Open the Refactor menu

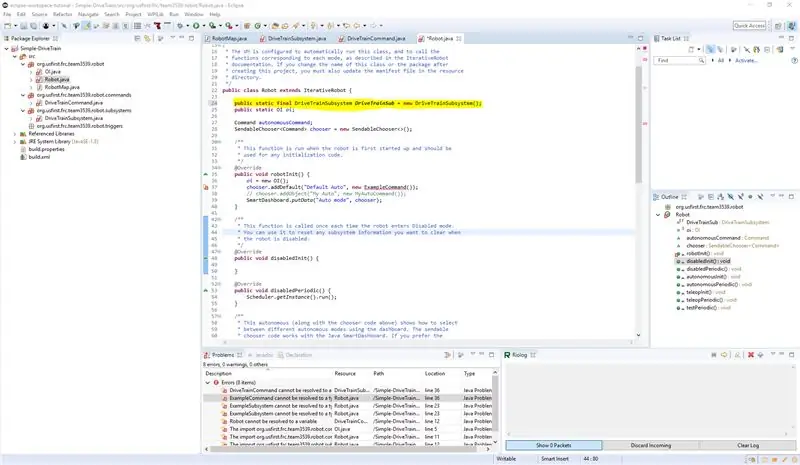point(62,14)
